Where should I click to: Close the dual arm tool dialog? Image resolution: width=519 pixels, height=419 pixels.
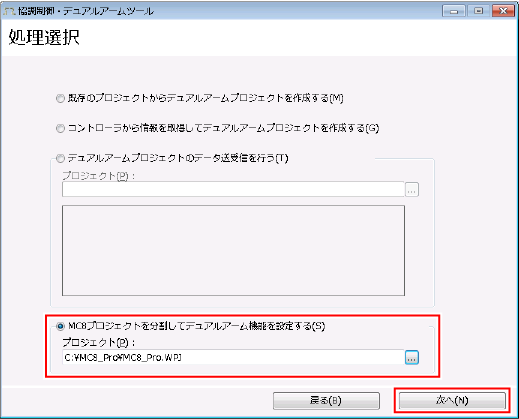(504, 11)
